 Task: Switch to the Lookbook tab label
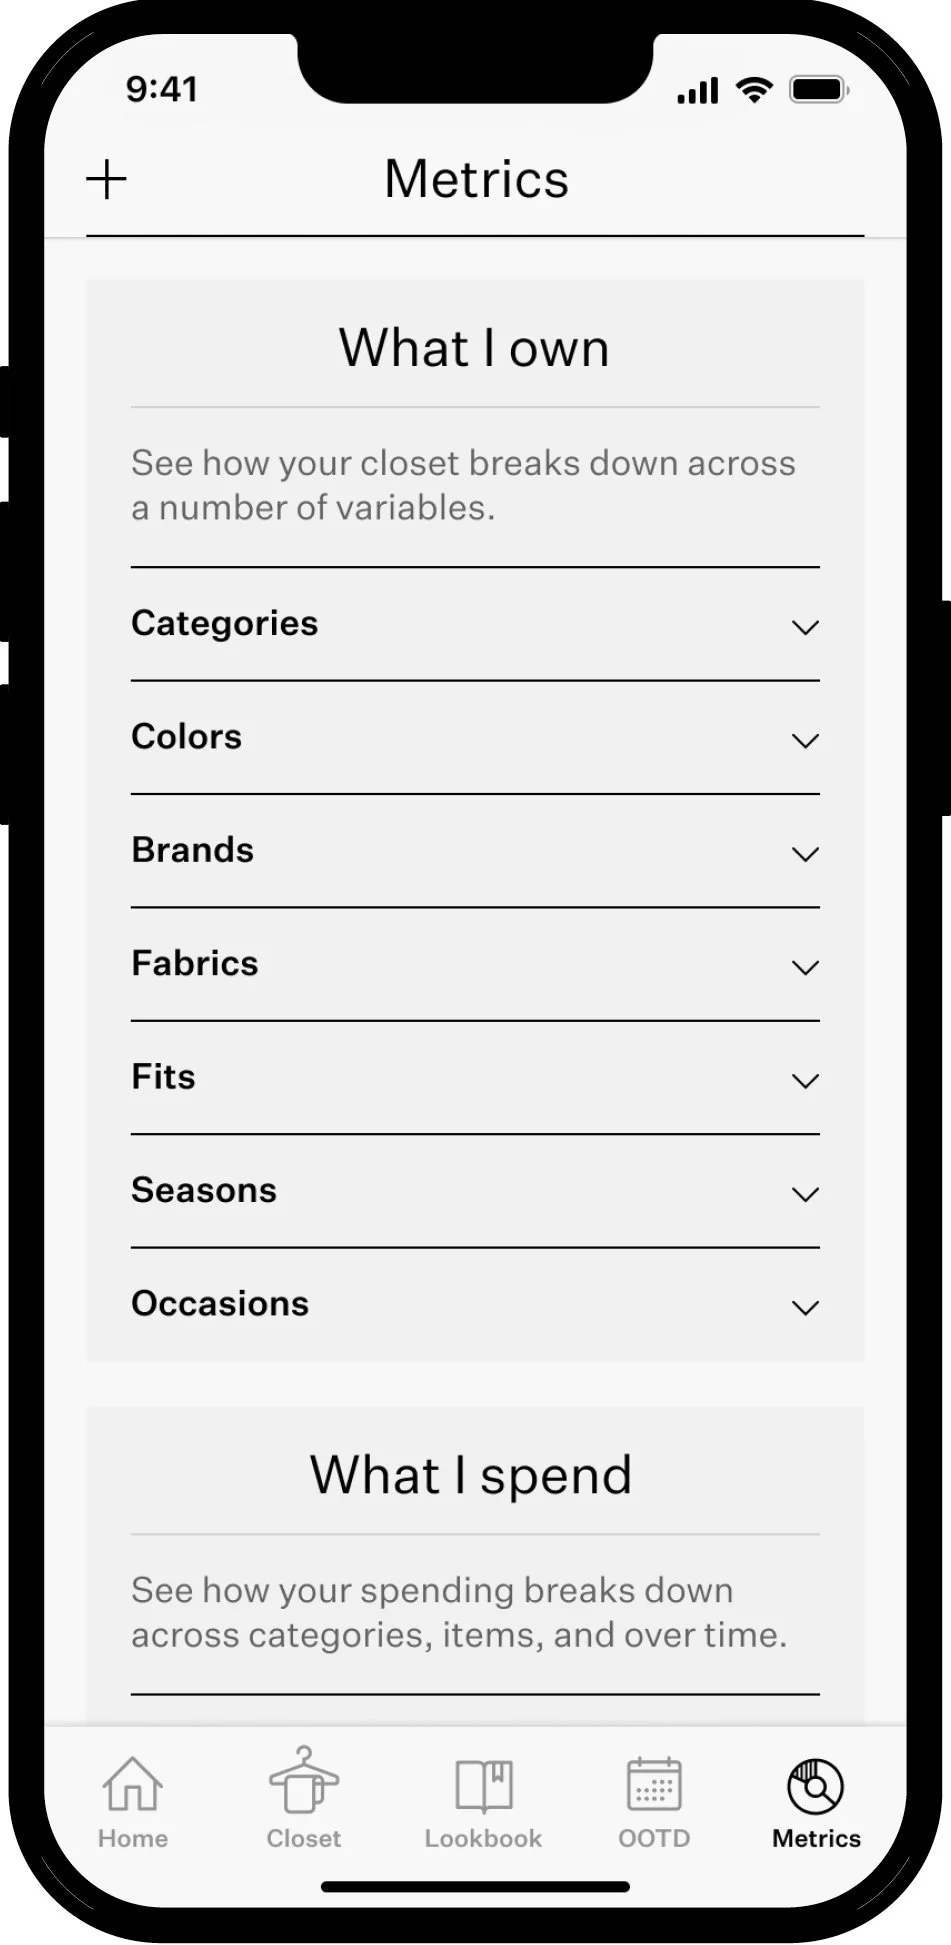tap(483, 1838)
